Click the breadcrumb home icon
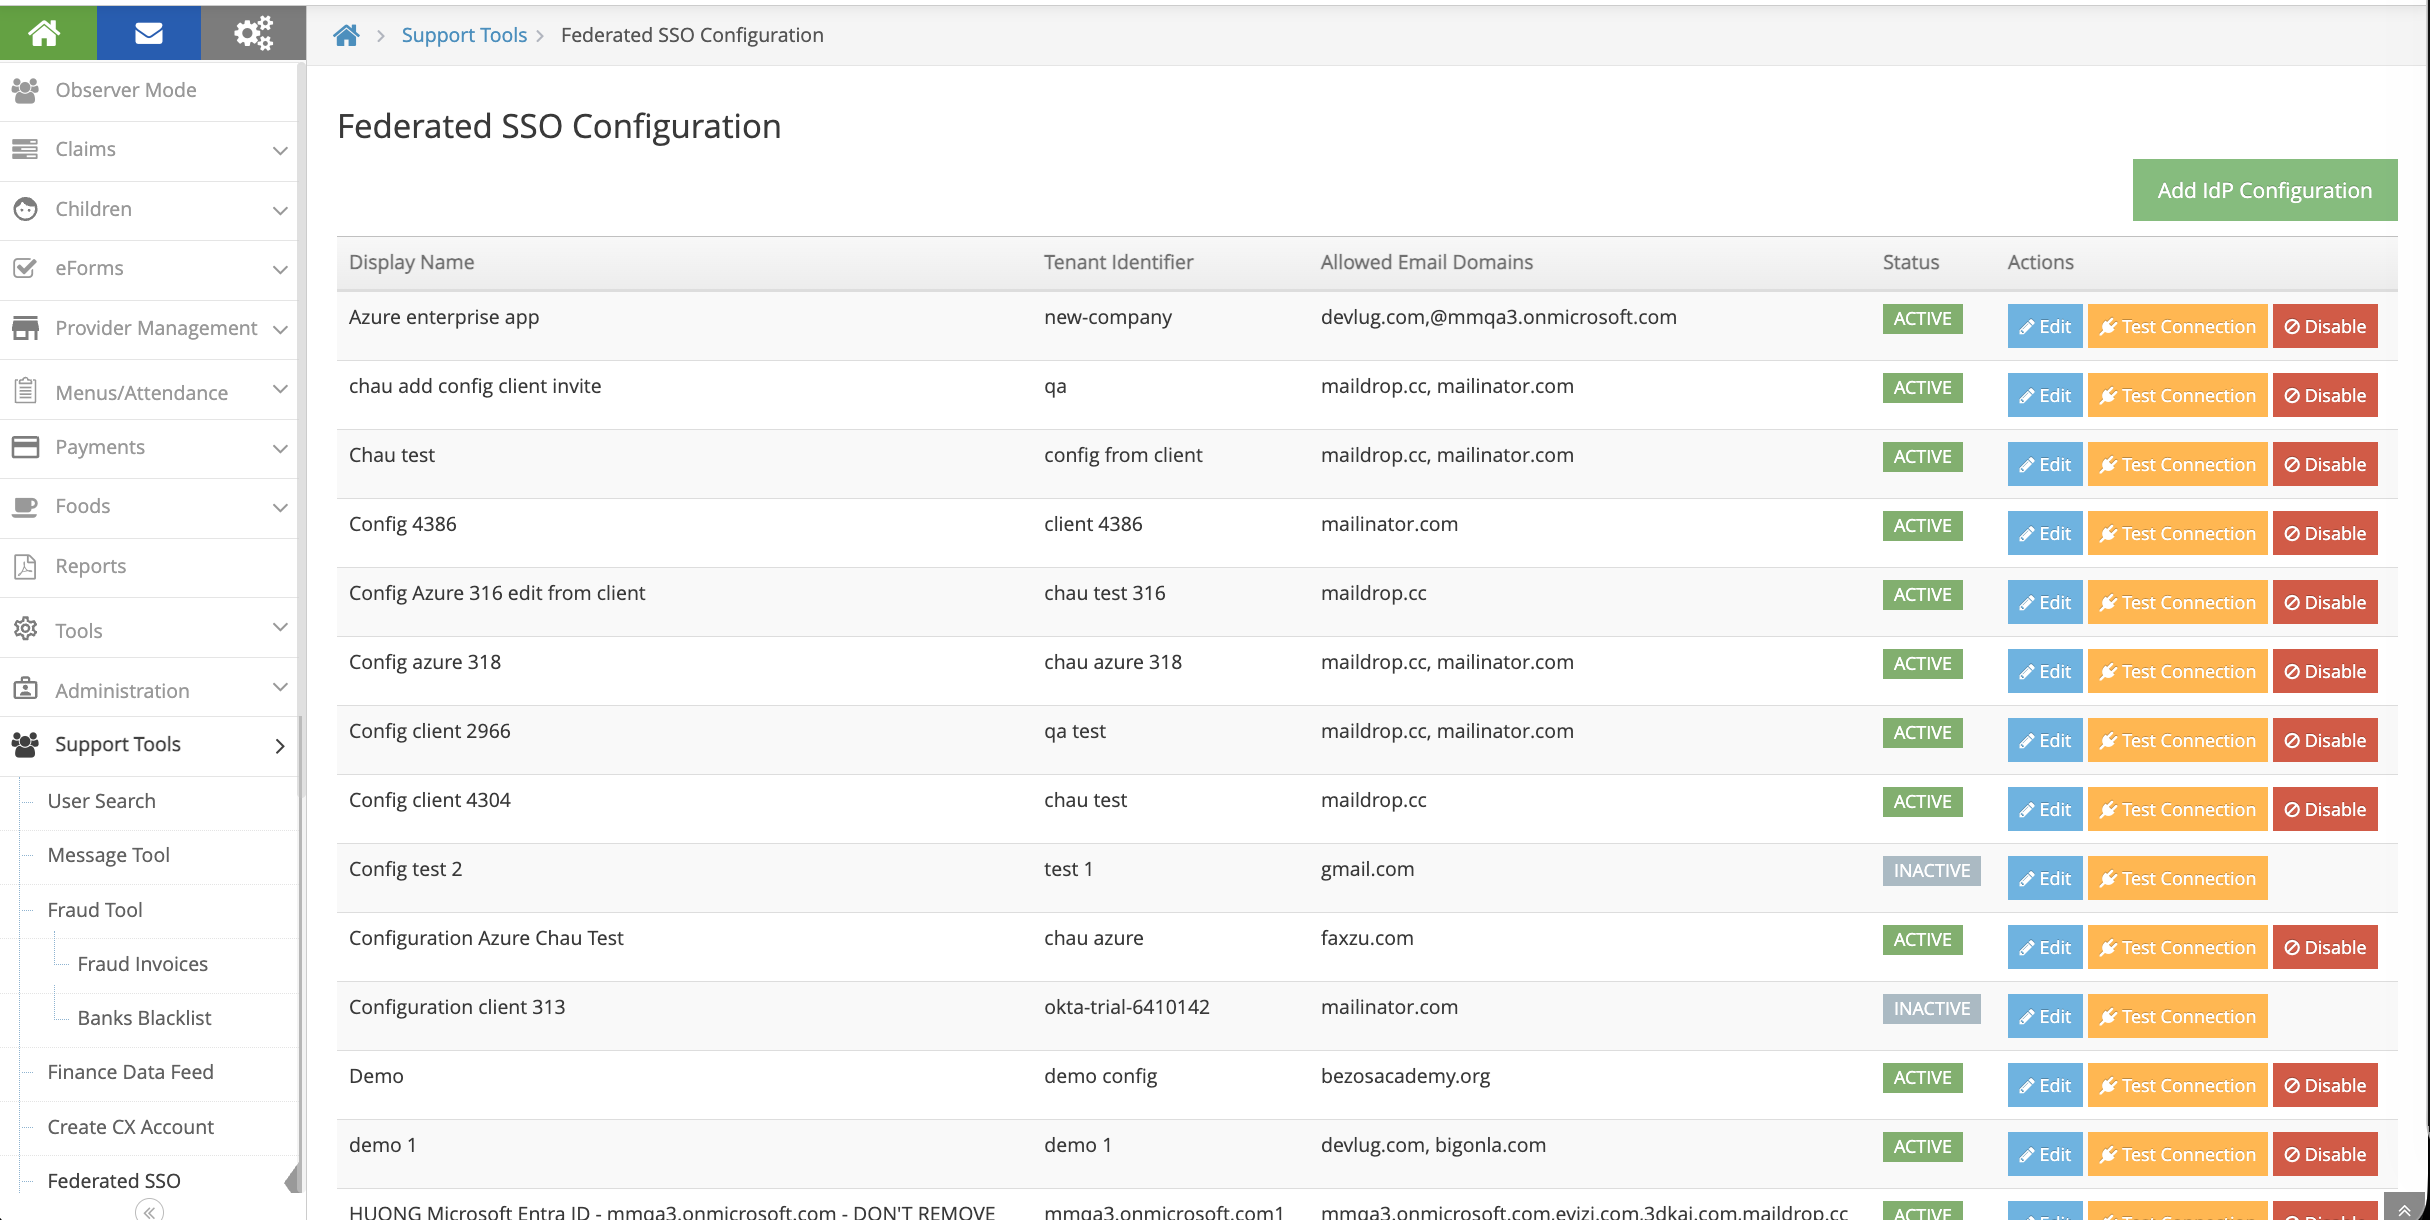This screenshot has height=1220, width=2430. pyautogui.click(x=346, y=33)
